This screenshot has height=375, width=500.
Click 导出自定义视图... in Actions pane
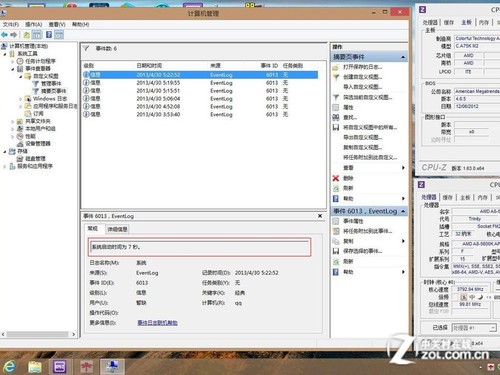coord(363,137)
